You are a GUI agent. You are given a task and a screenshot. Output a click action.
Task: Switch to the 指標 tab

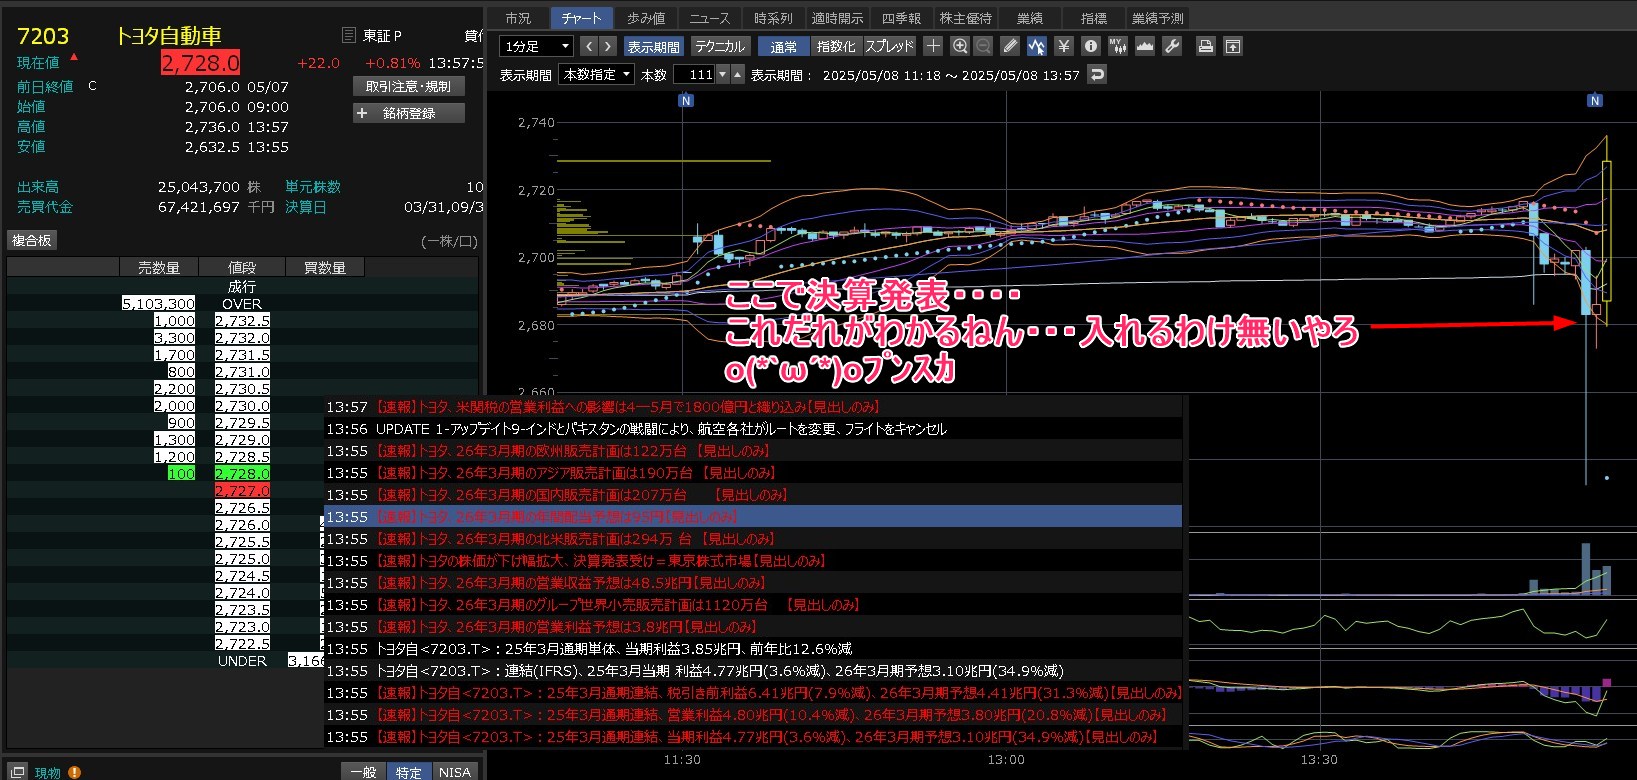tap(1093, 18)
